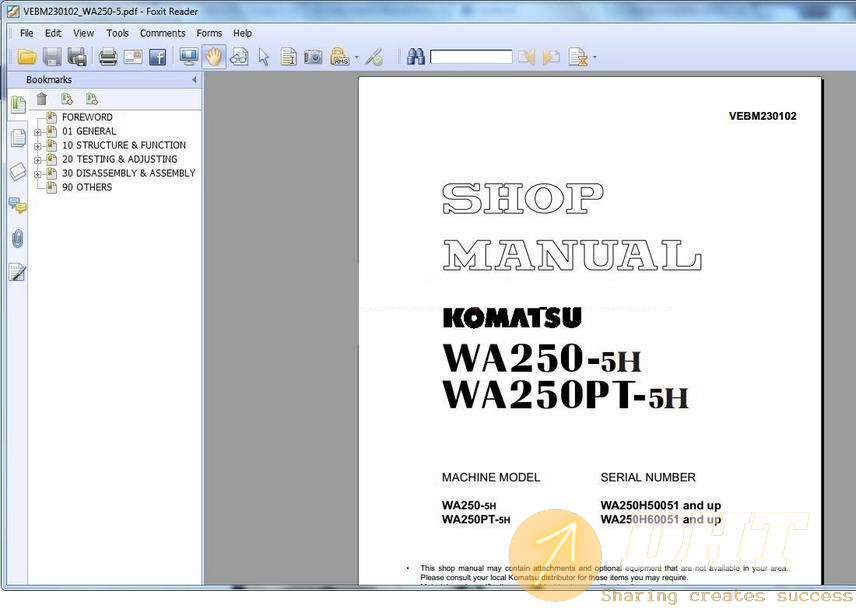
Task: Click the search options page icon
Action: [578, 57]
